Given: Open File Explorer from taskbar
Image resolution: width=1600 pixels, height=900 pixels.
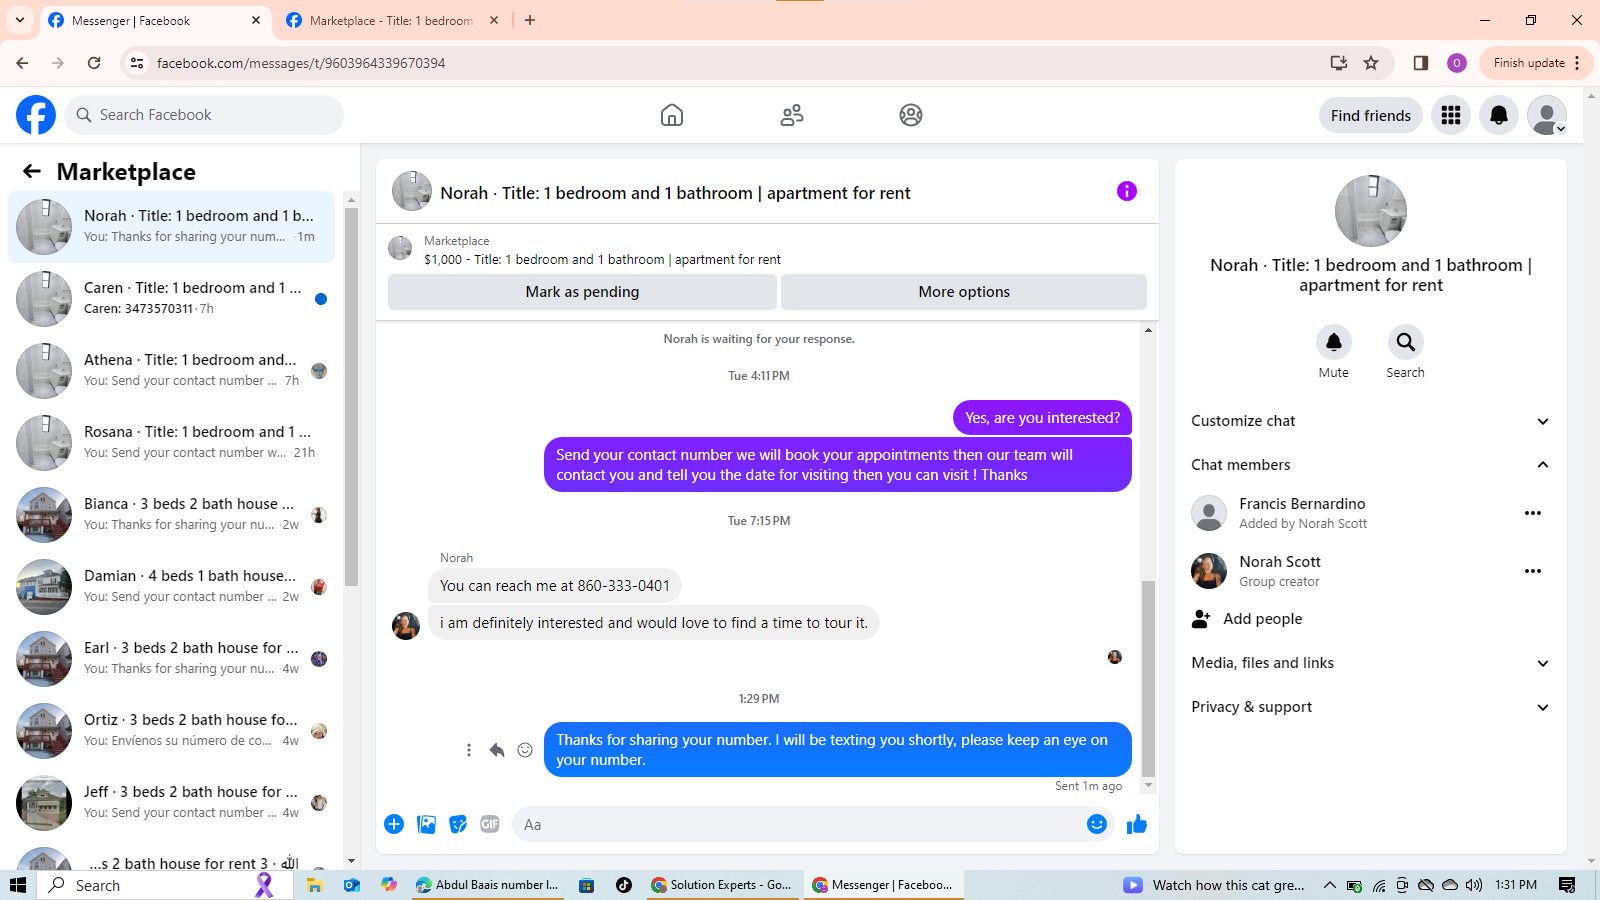Looking at the screenshot, I should pyautogui.click(x=314, y=885).
